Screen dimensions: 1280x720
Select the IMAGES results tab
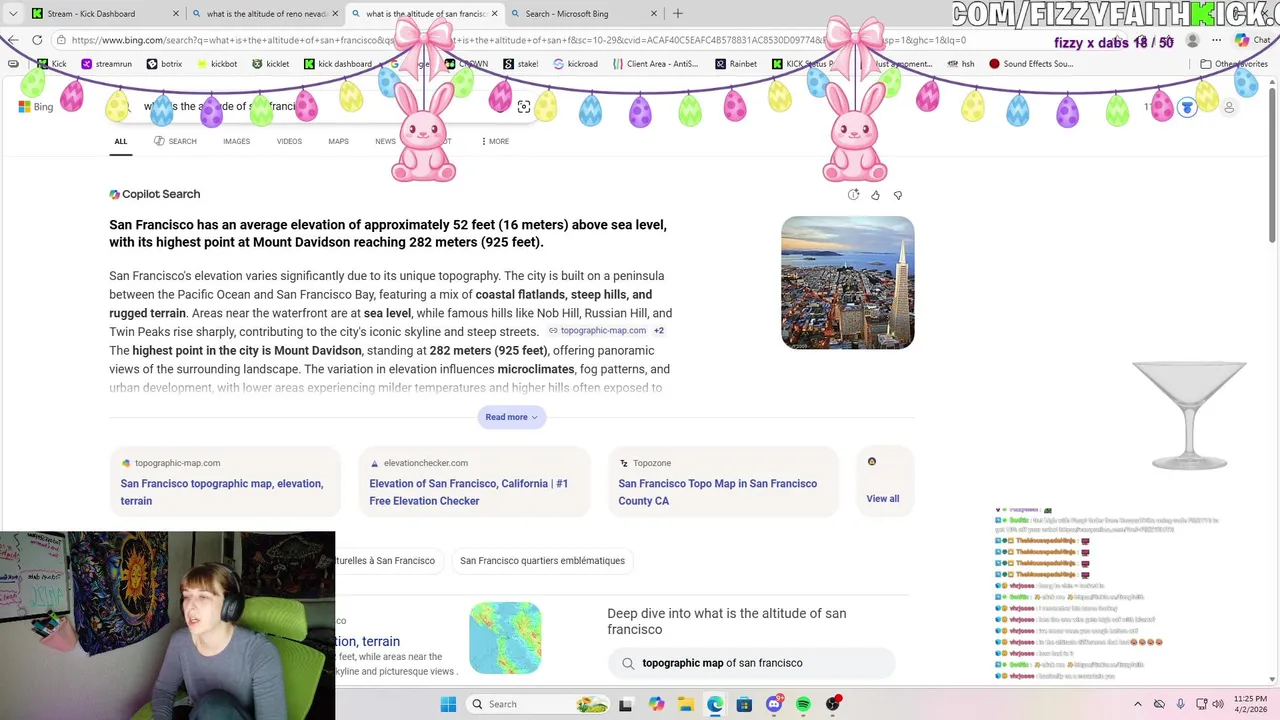coord(237,141)
